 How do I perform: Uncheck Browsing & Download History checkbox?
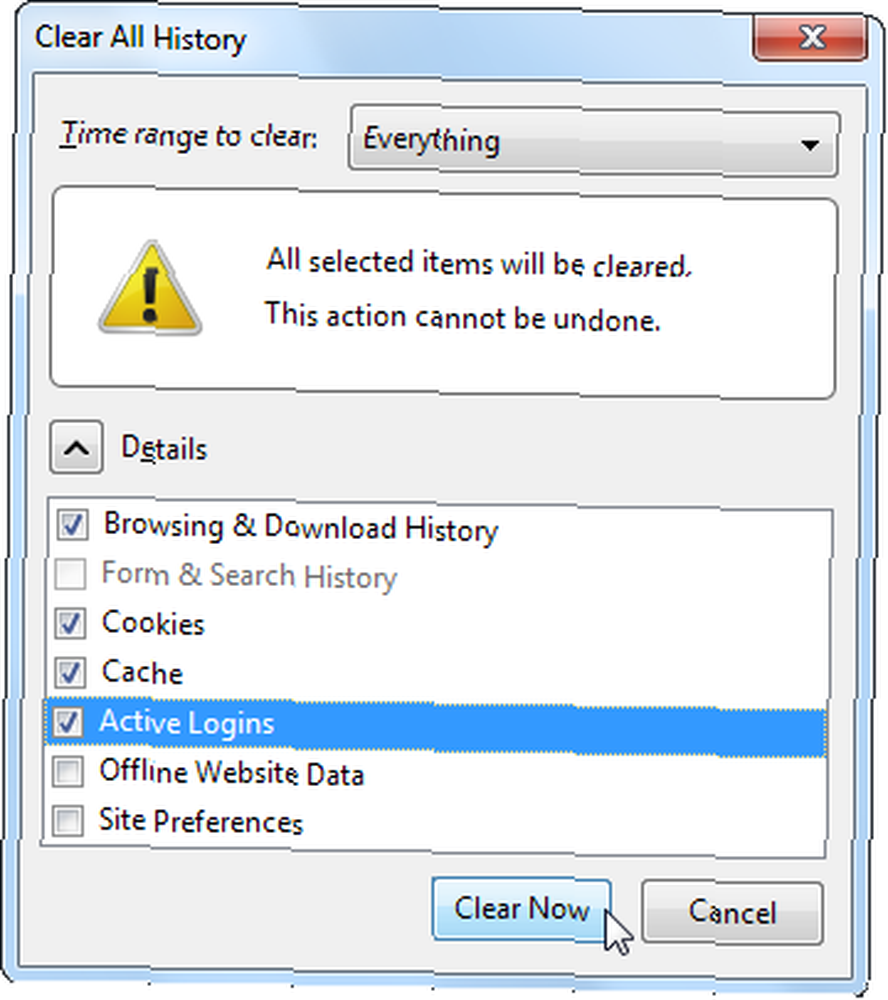(71, 525)
